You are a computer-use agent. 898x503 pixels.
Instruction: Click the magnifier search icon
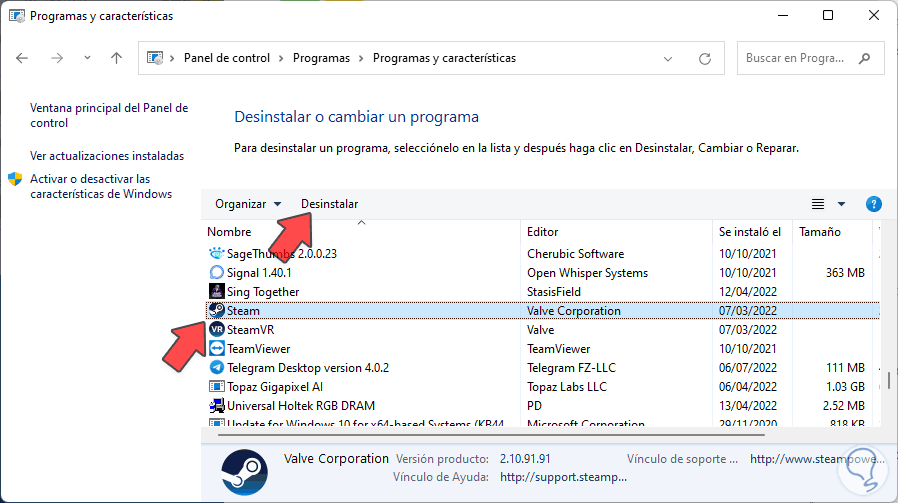point(865,58)
